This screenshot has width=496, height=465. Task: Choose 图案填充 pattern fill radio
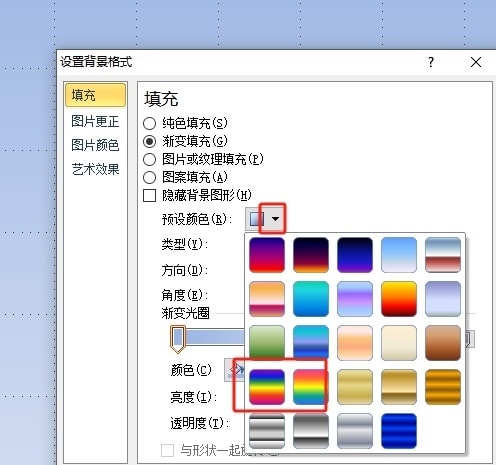tap(149, 177)
